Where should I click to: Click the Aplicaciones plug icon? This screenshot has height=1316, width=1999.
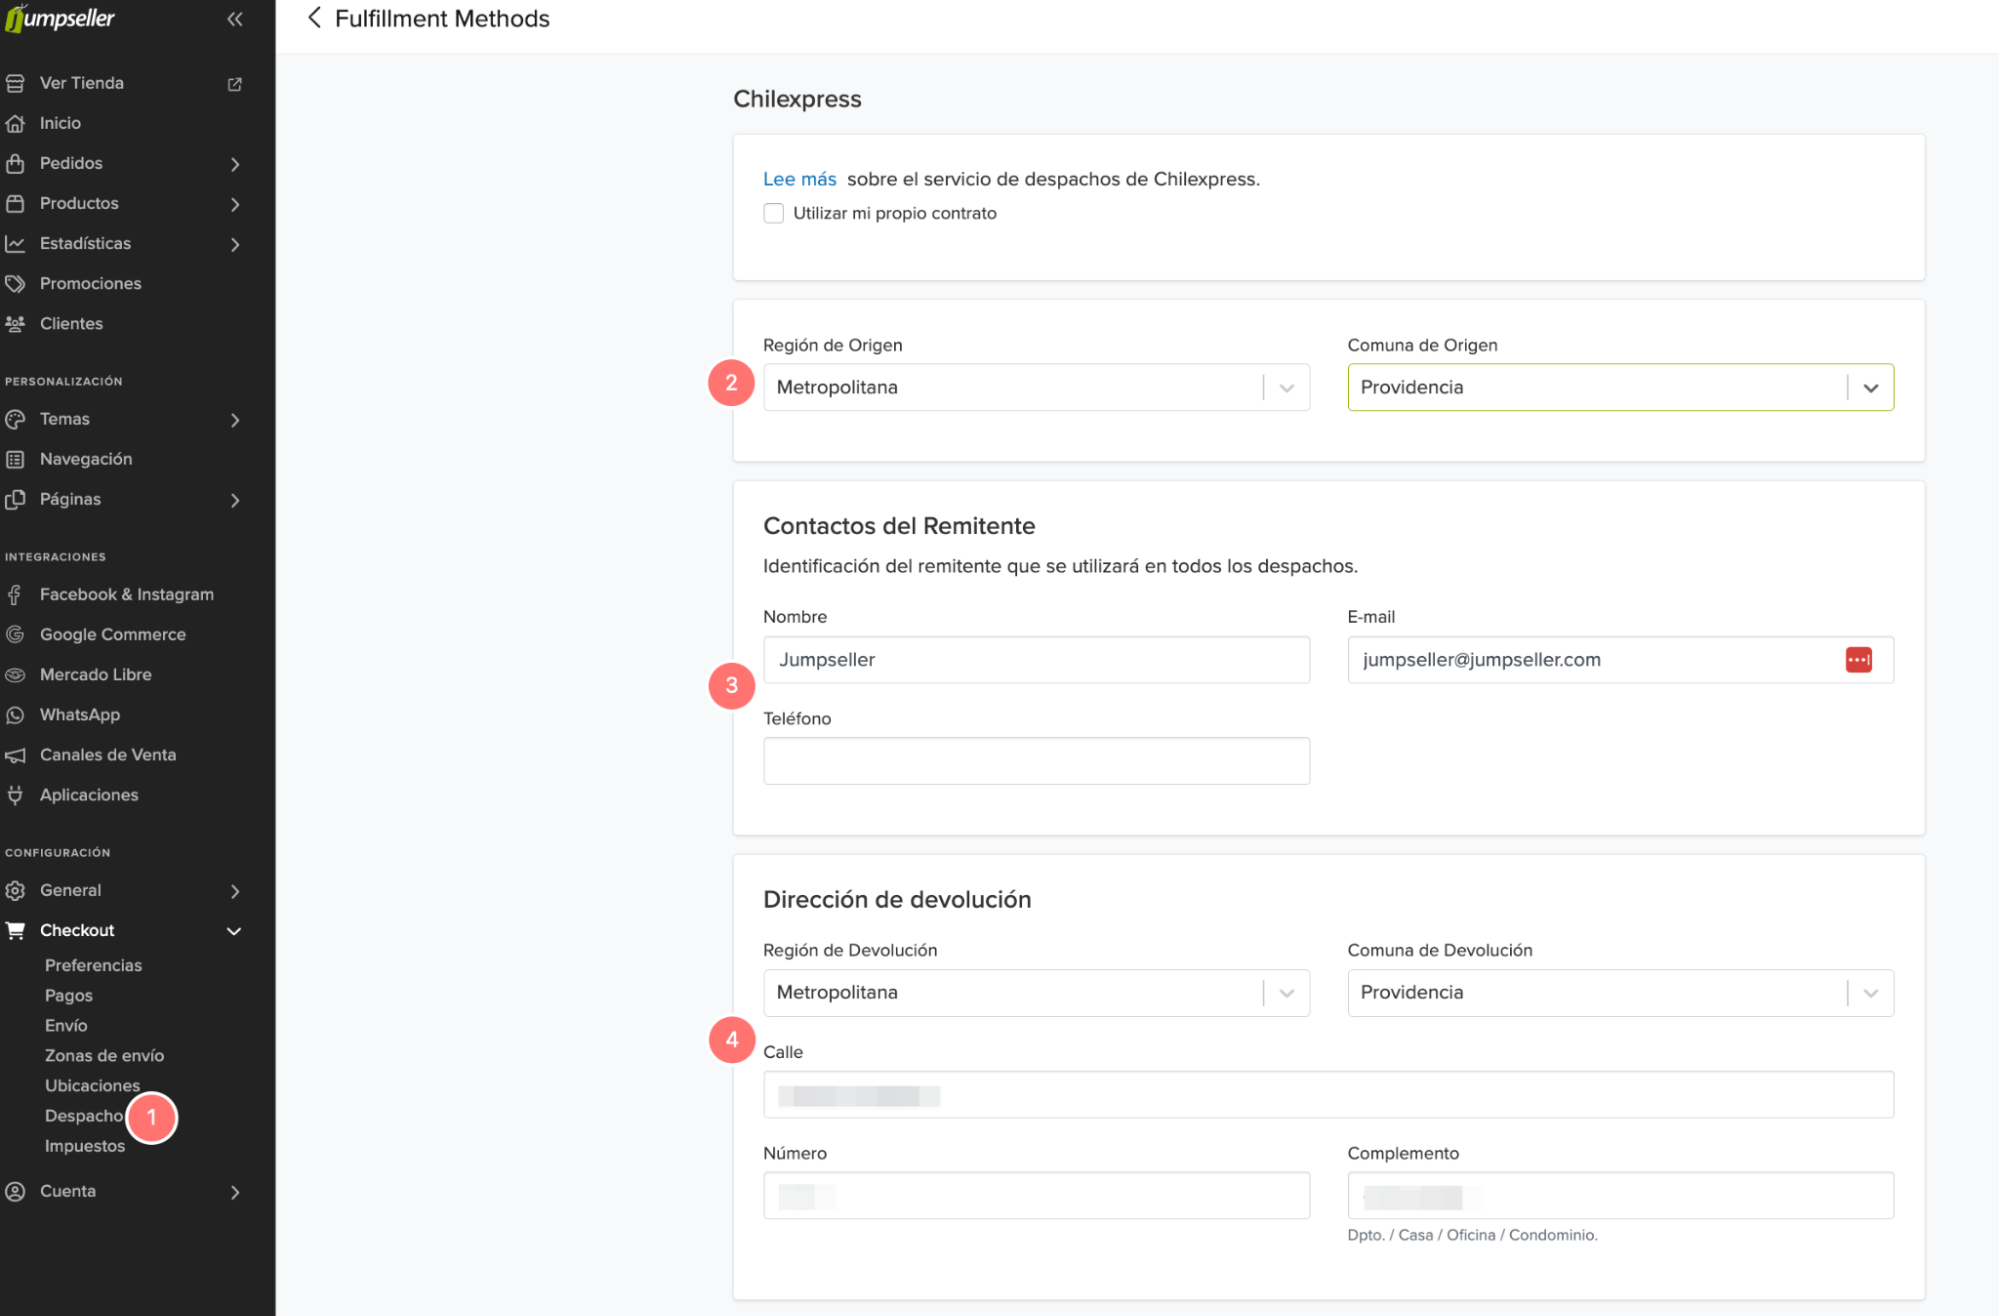click(15, 795)
